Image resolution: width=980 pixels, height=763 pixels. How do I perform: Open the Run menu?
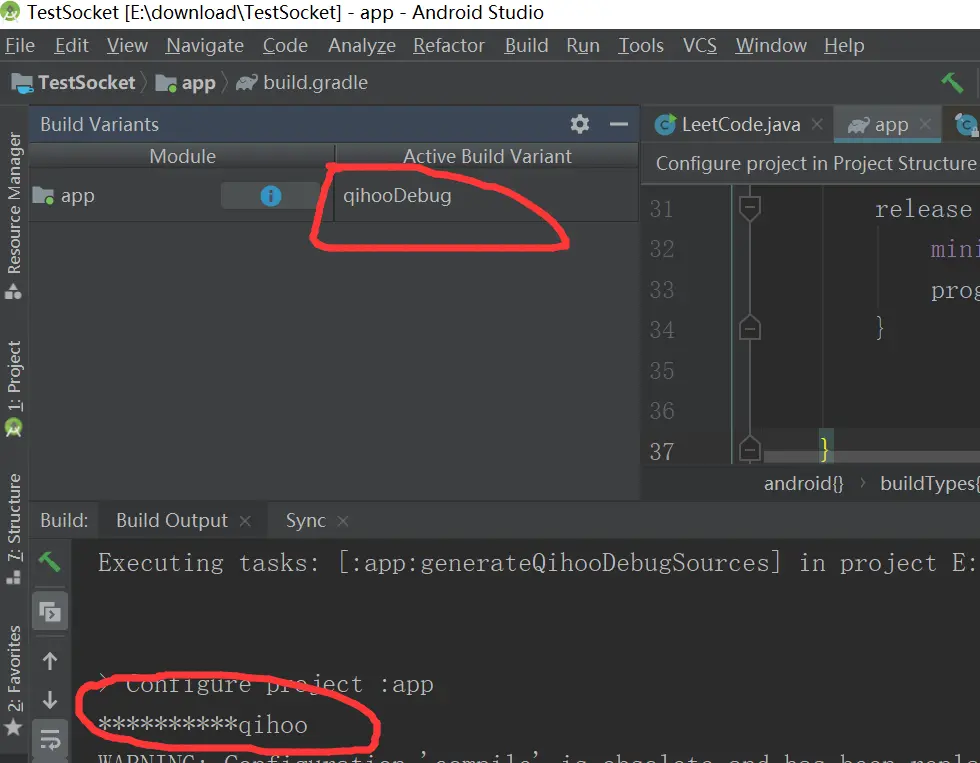[582, 46]
